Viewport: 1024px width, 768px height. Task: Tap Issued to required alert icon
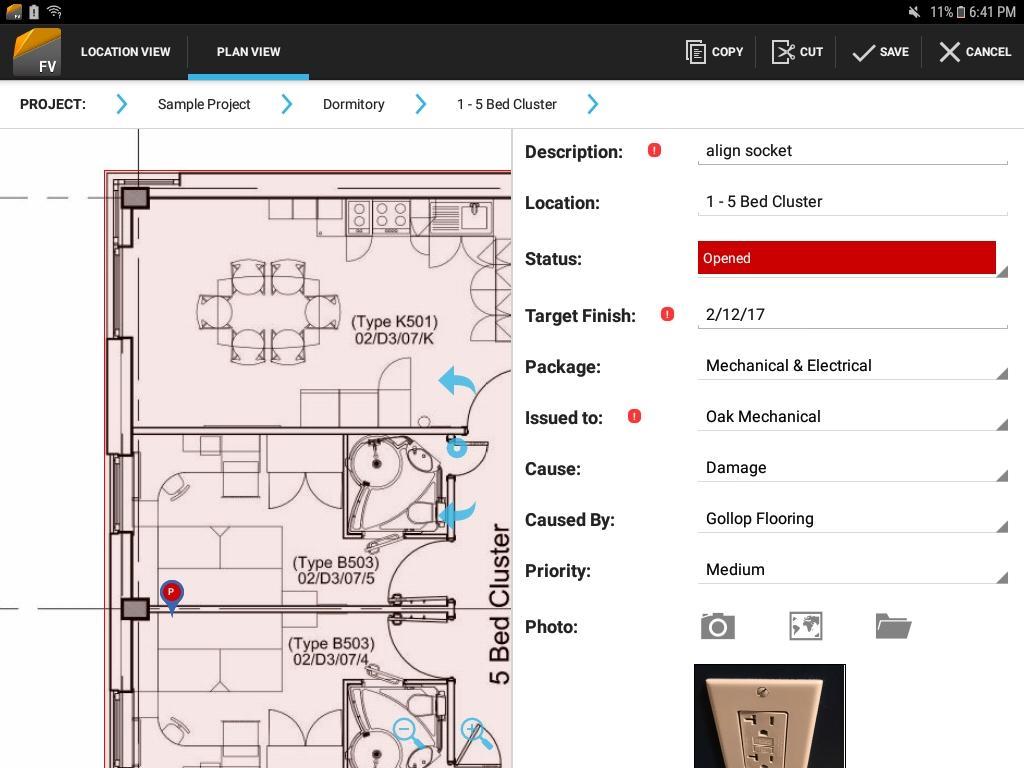634,416
